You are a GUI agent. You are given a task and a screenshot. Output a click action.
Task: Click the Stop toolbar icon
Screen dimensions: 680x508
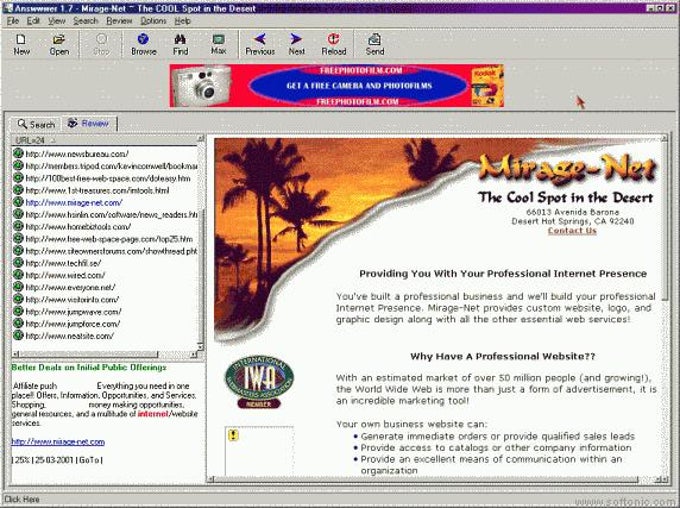(x=101, y=39)
